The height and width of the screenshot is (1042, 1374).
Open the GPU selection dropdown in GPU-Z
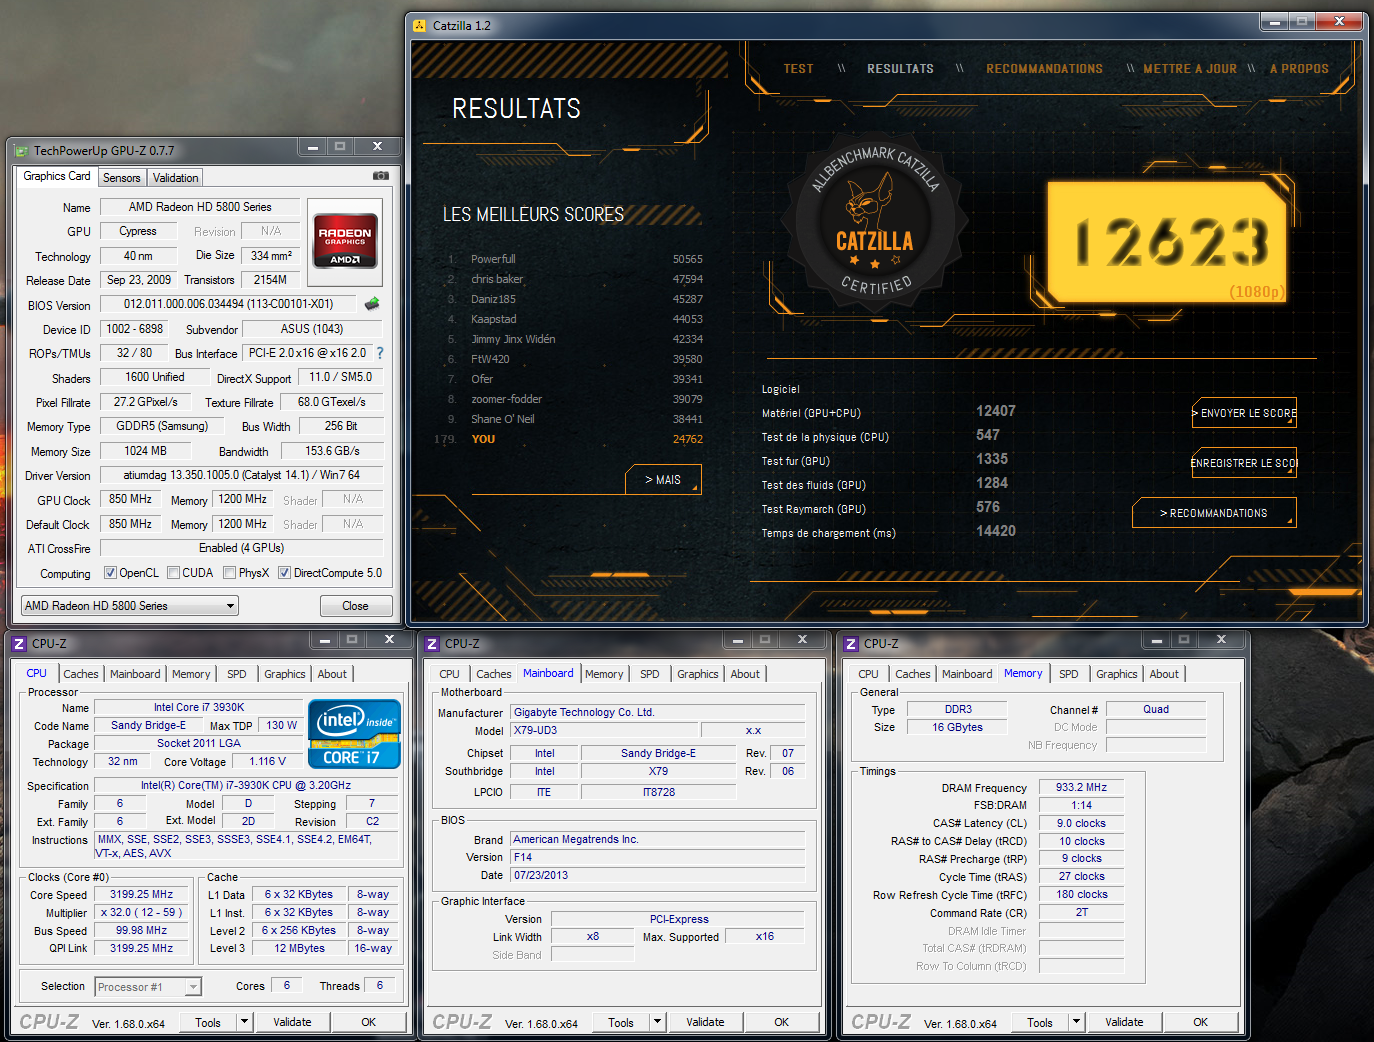tap(130, 606)
